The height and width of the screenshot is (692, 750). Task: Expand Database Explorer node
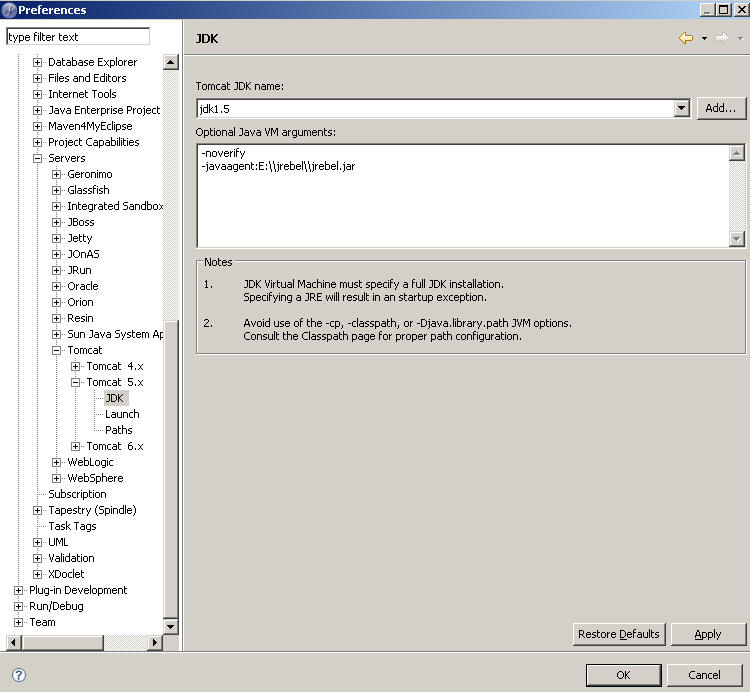click(x=37, y=62)
